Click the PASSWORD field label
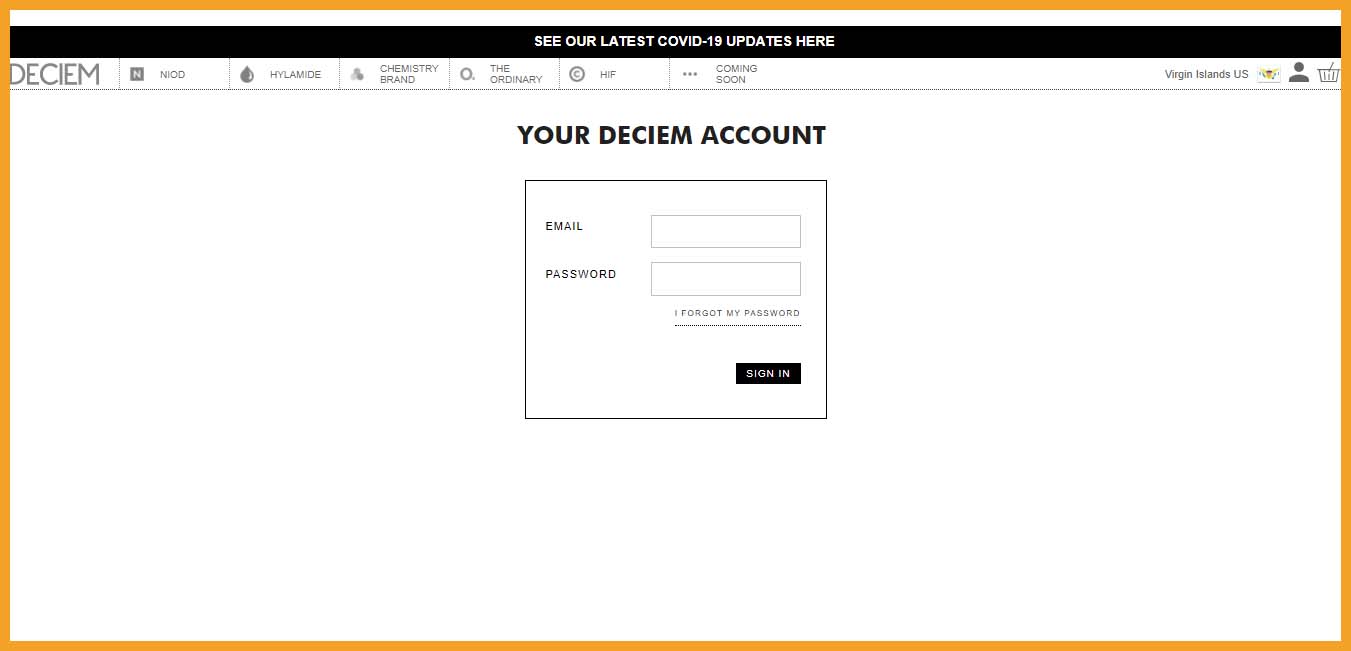 tap(581, 274)
